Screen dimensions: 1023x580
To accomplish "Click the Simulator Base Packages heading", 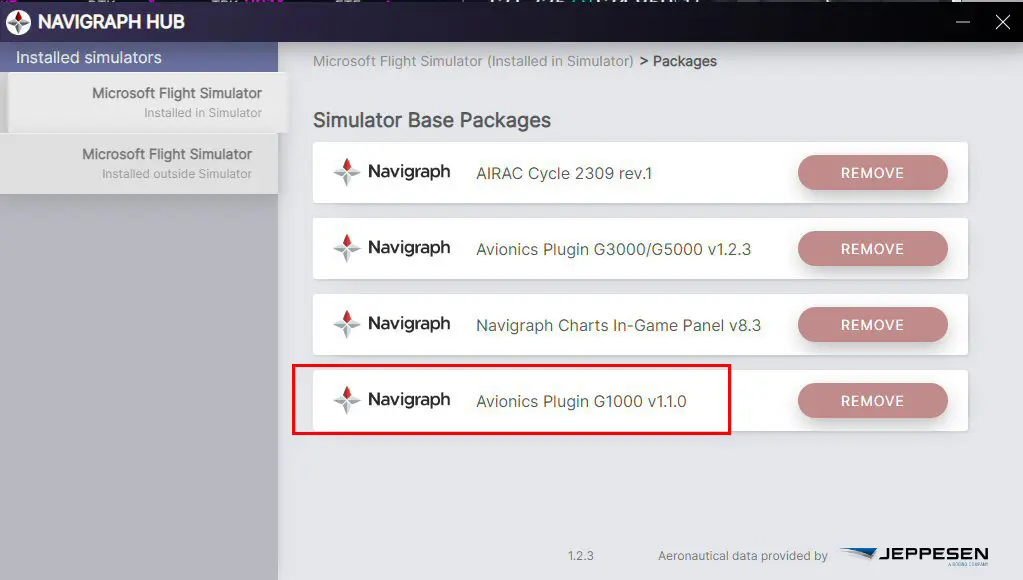I will tap(432, 120).
